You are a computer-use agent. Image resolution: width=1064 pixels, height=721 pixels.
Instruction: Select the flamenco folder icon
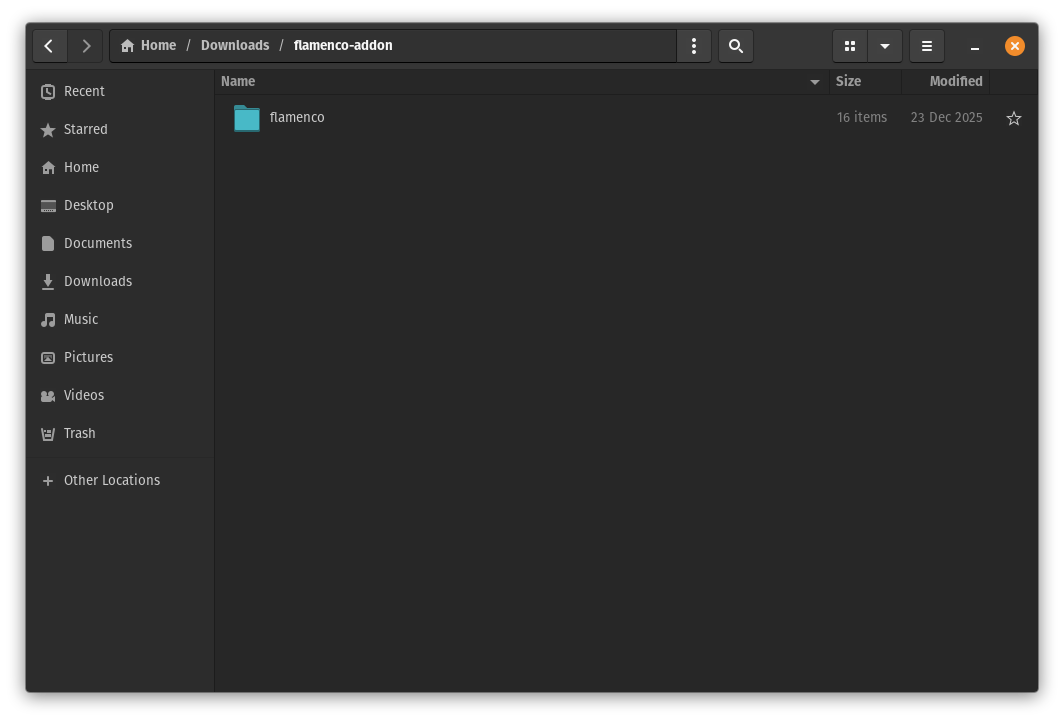(x=247, y=118)
